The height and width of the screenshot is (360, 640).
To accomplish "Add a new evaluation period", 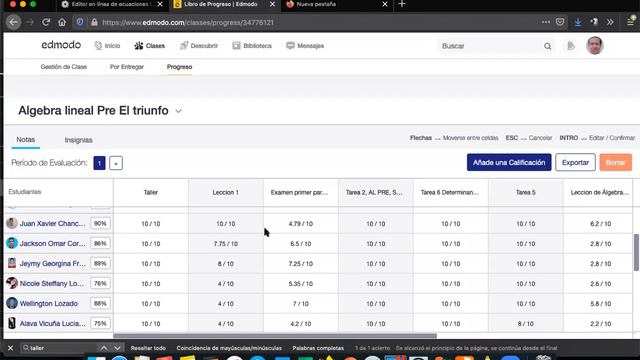I will pos(116,163).
